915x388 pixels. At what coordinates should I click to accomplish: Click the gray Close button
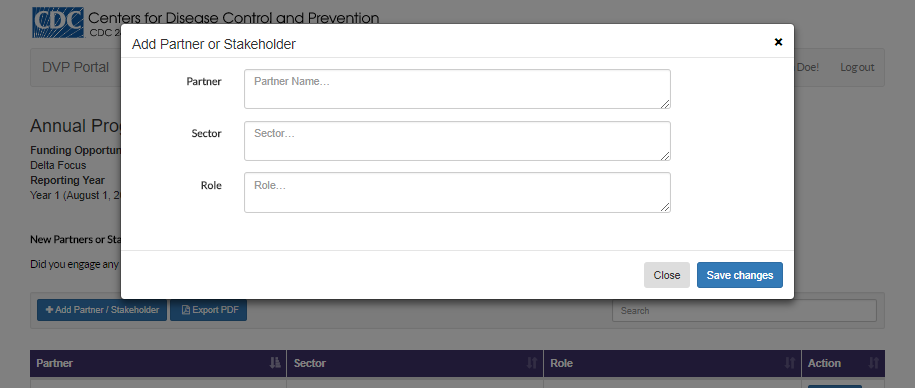point(666,275)
